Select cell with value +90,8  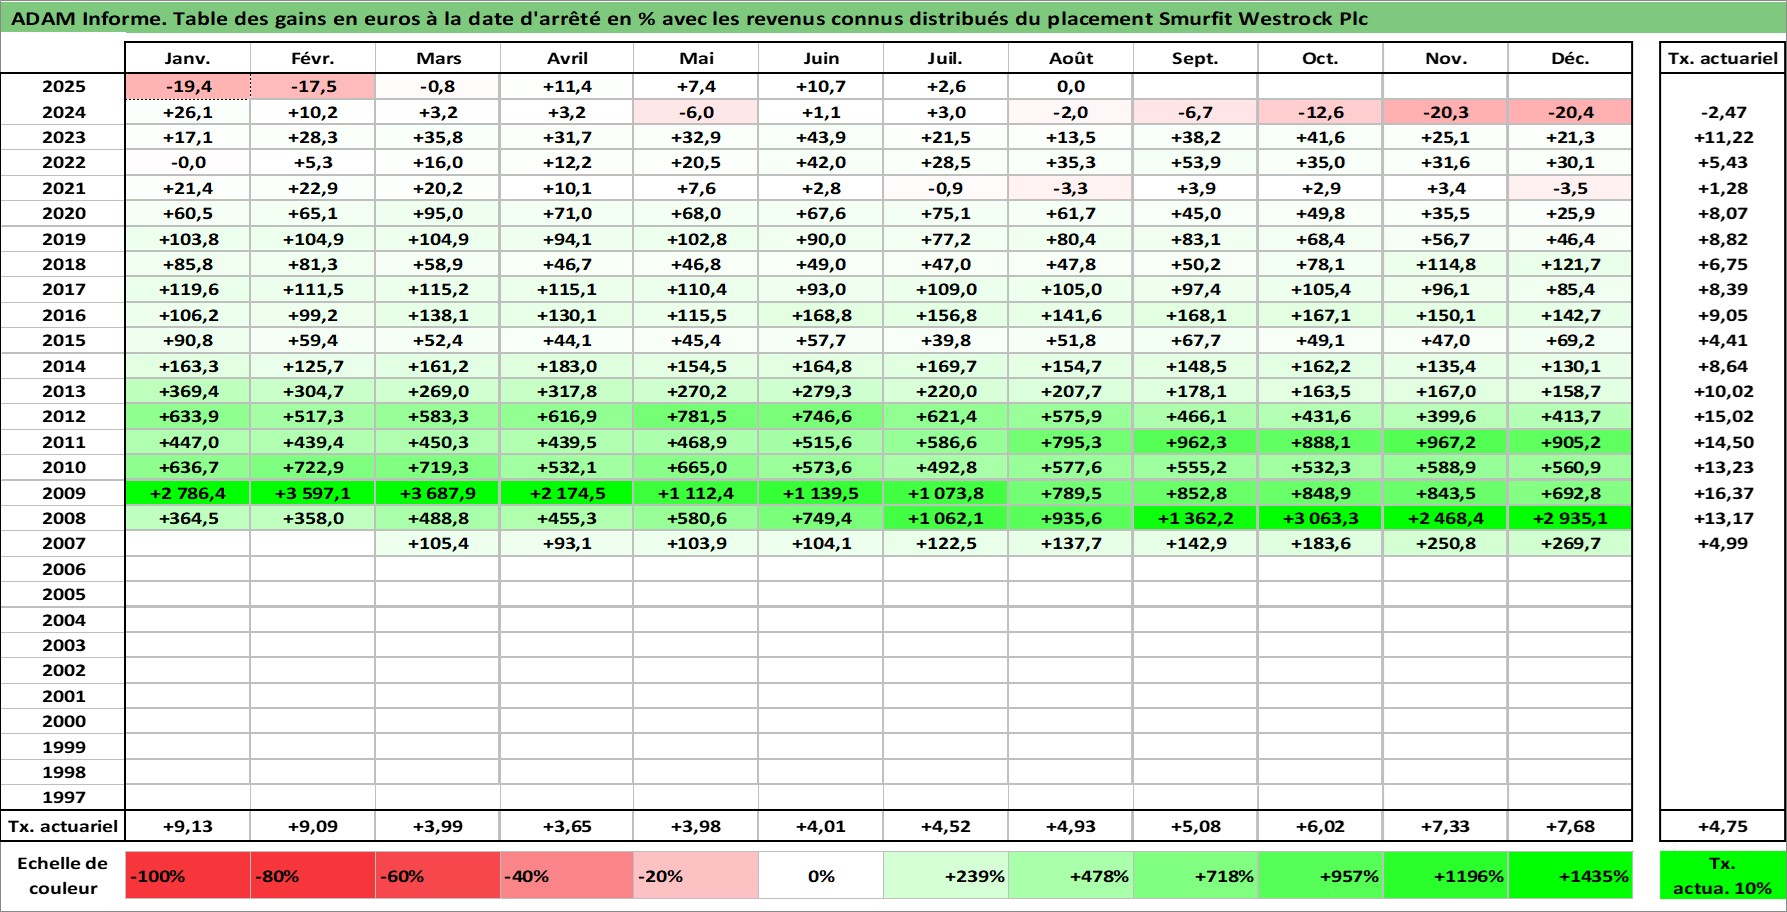[187, 340]
